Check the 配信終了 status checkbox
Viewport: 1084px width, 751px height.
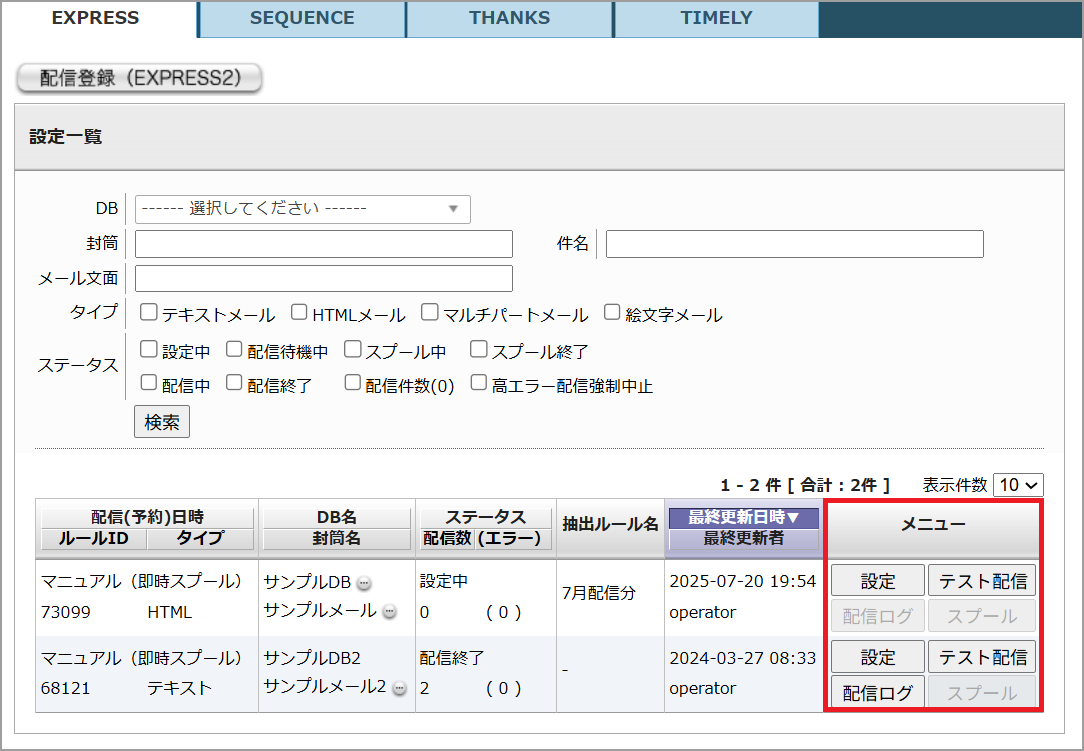pos(234,383)
